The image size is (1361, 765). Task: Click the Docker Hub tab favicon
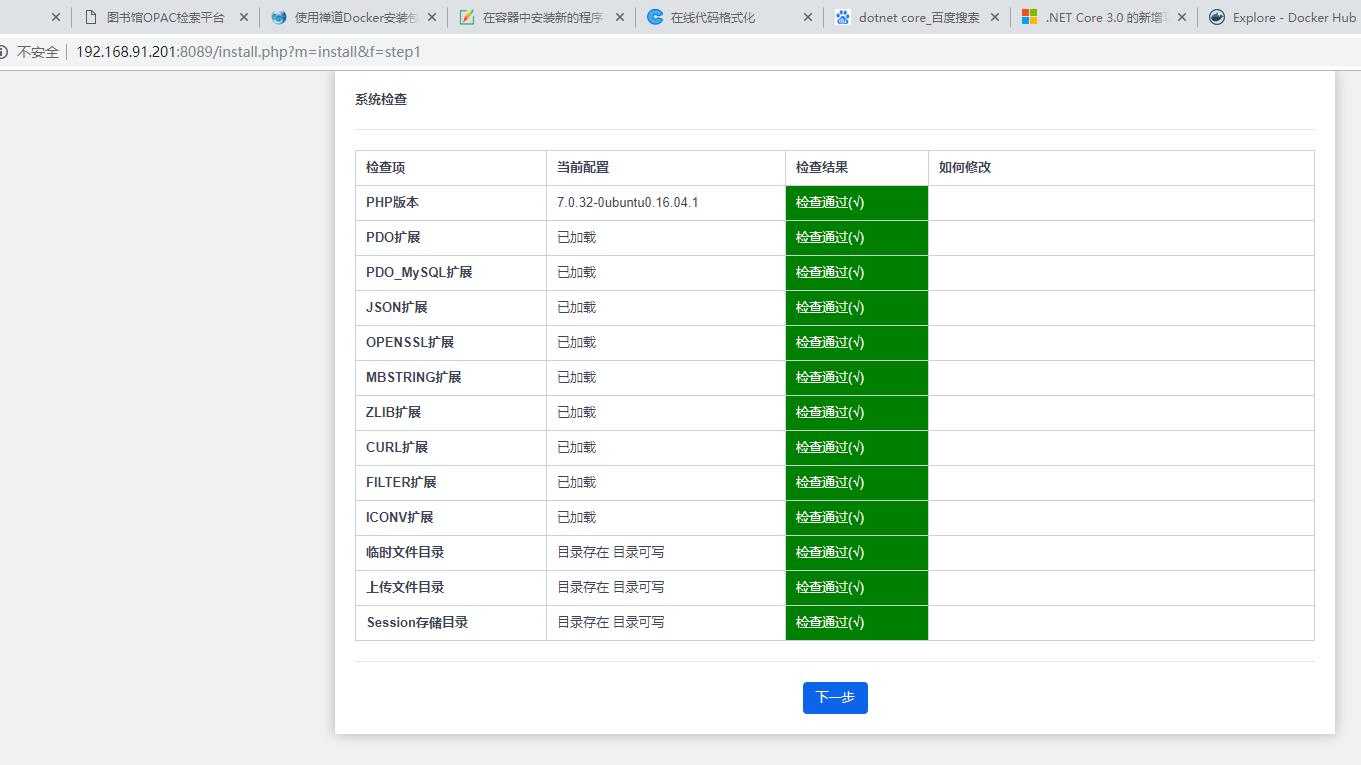(x=1217, y=17)
